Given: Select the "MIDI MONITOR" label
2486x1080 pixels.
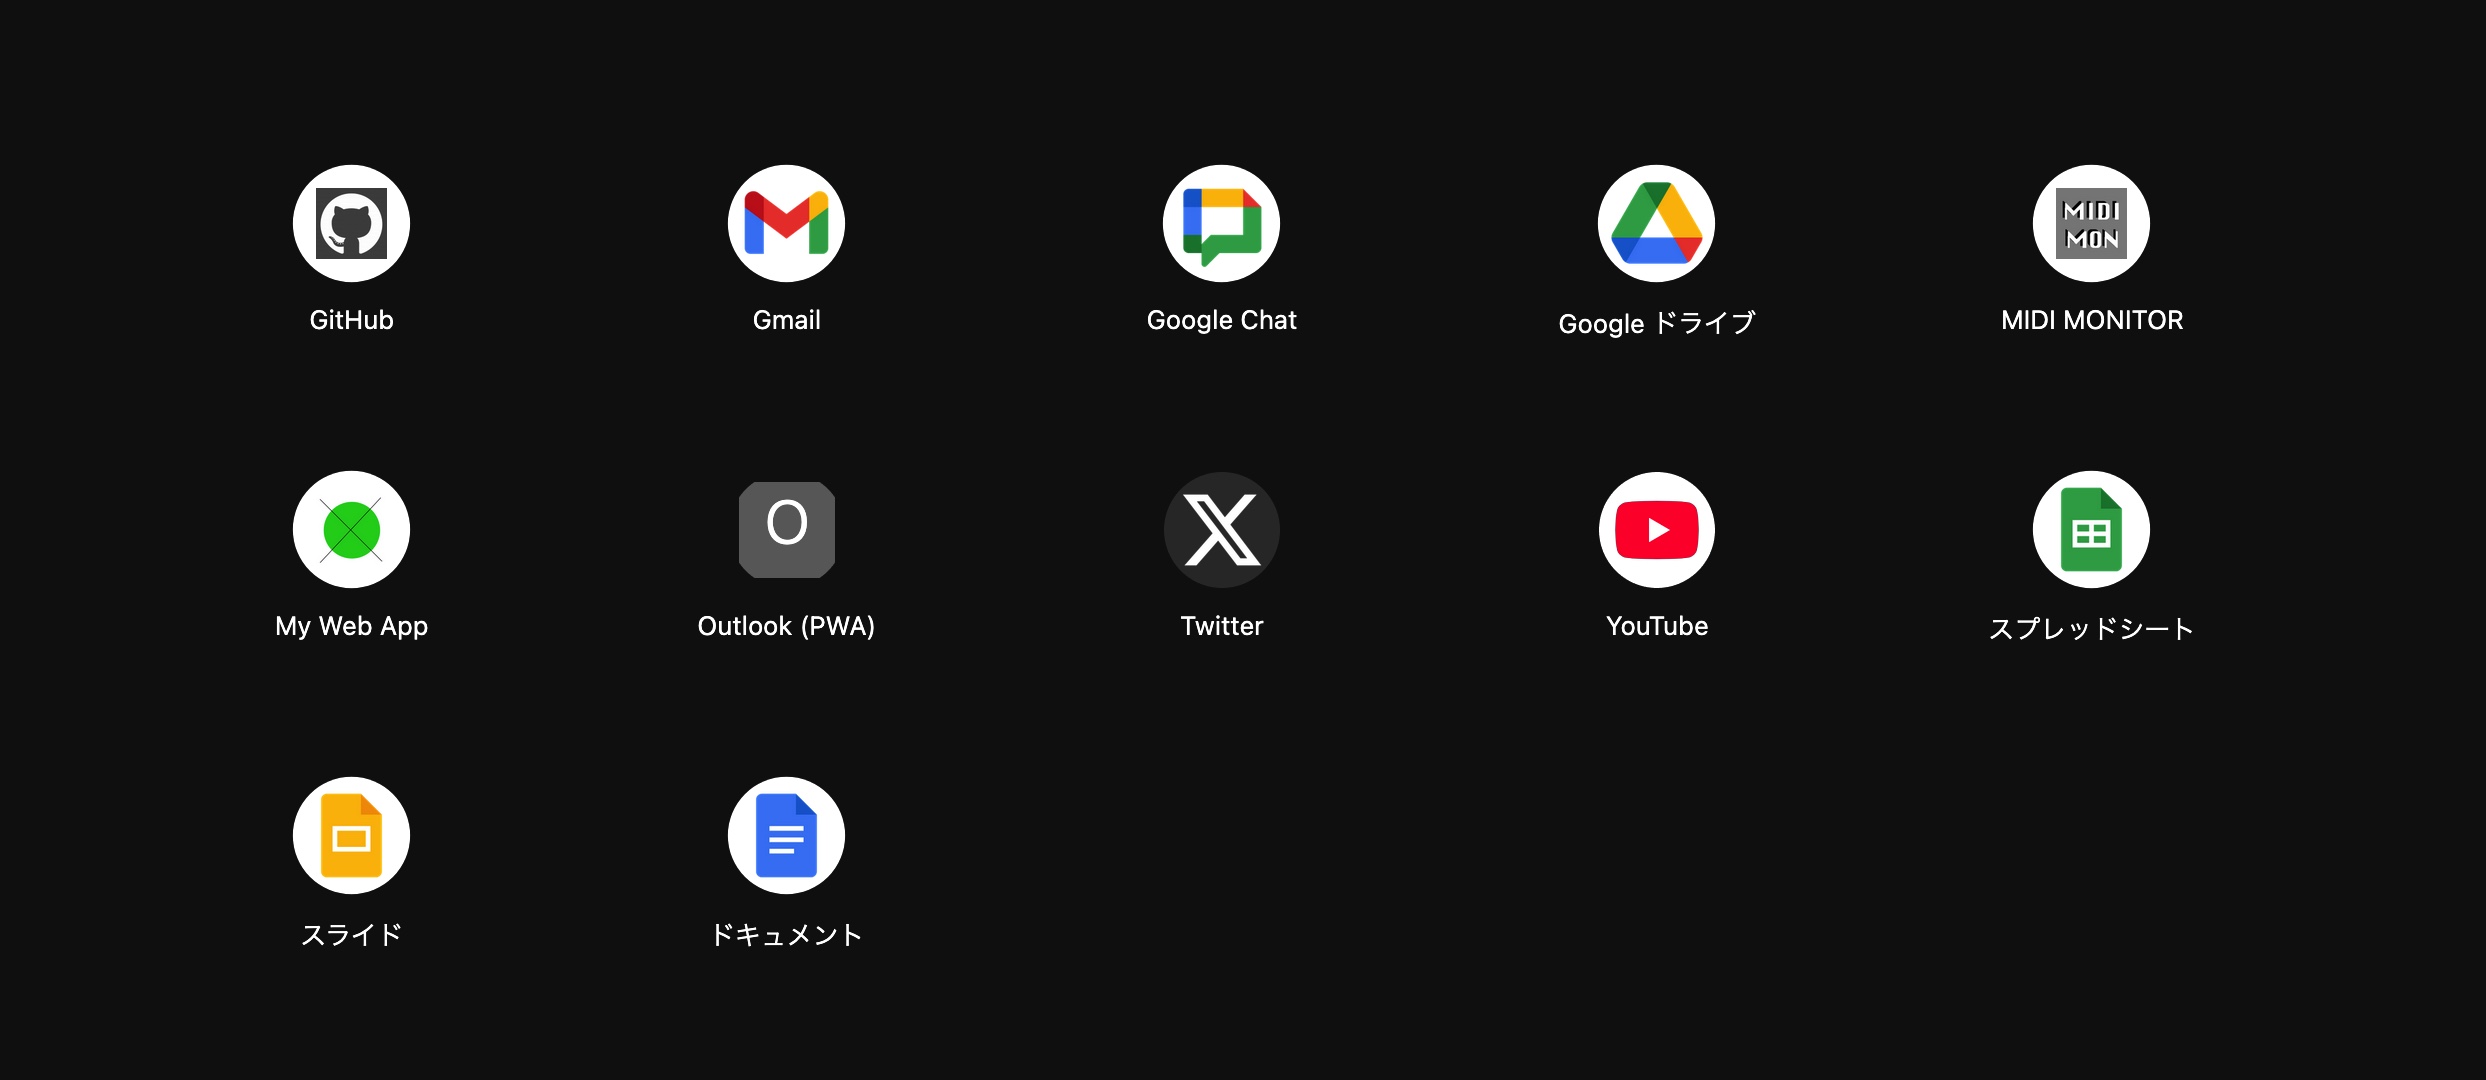Looking at the screenshot, I should tap(2091, 320).
